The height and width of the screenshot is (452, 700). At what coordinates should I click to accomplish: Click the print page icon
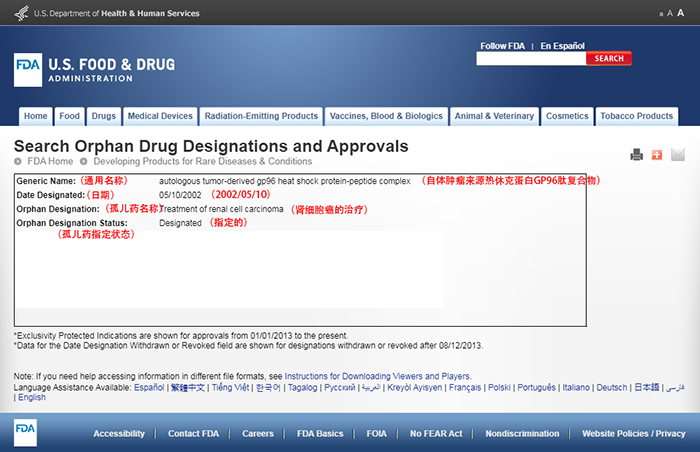(636, 155)
